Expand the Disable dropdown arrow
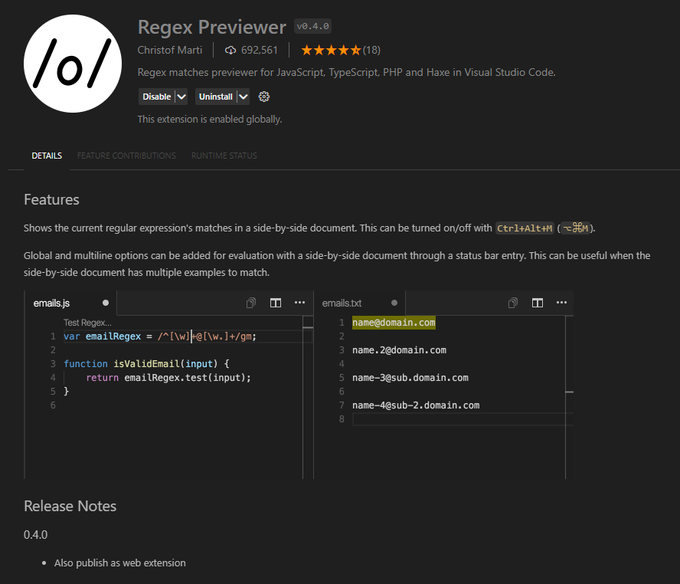Viewport: 680px width, 584px height. pos(181,97)
